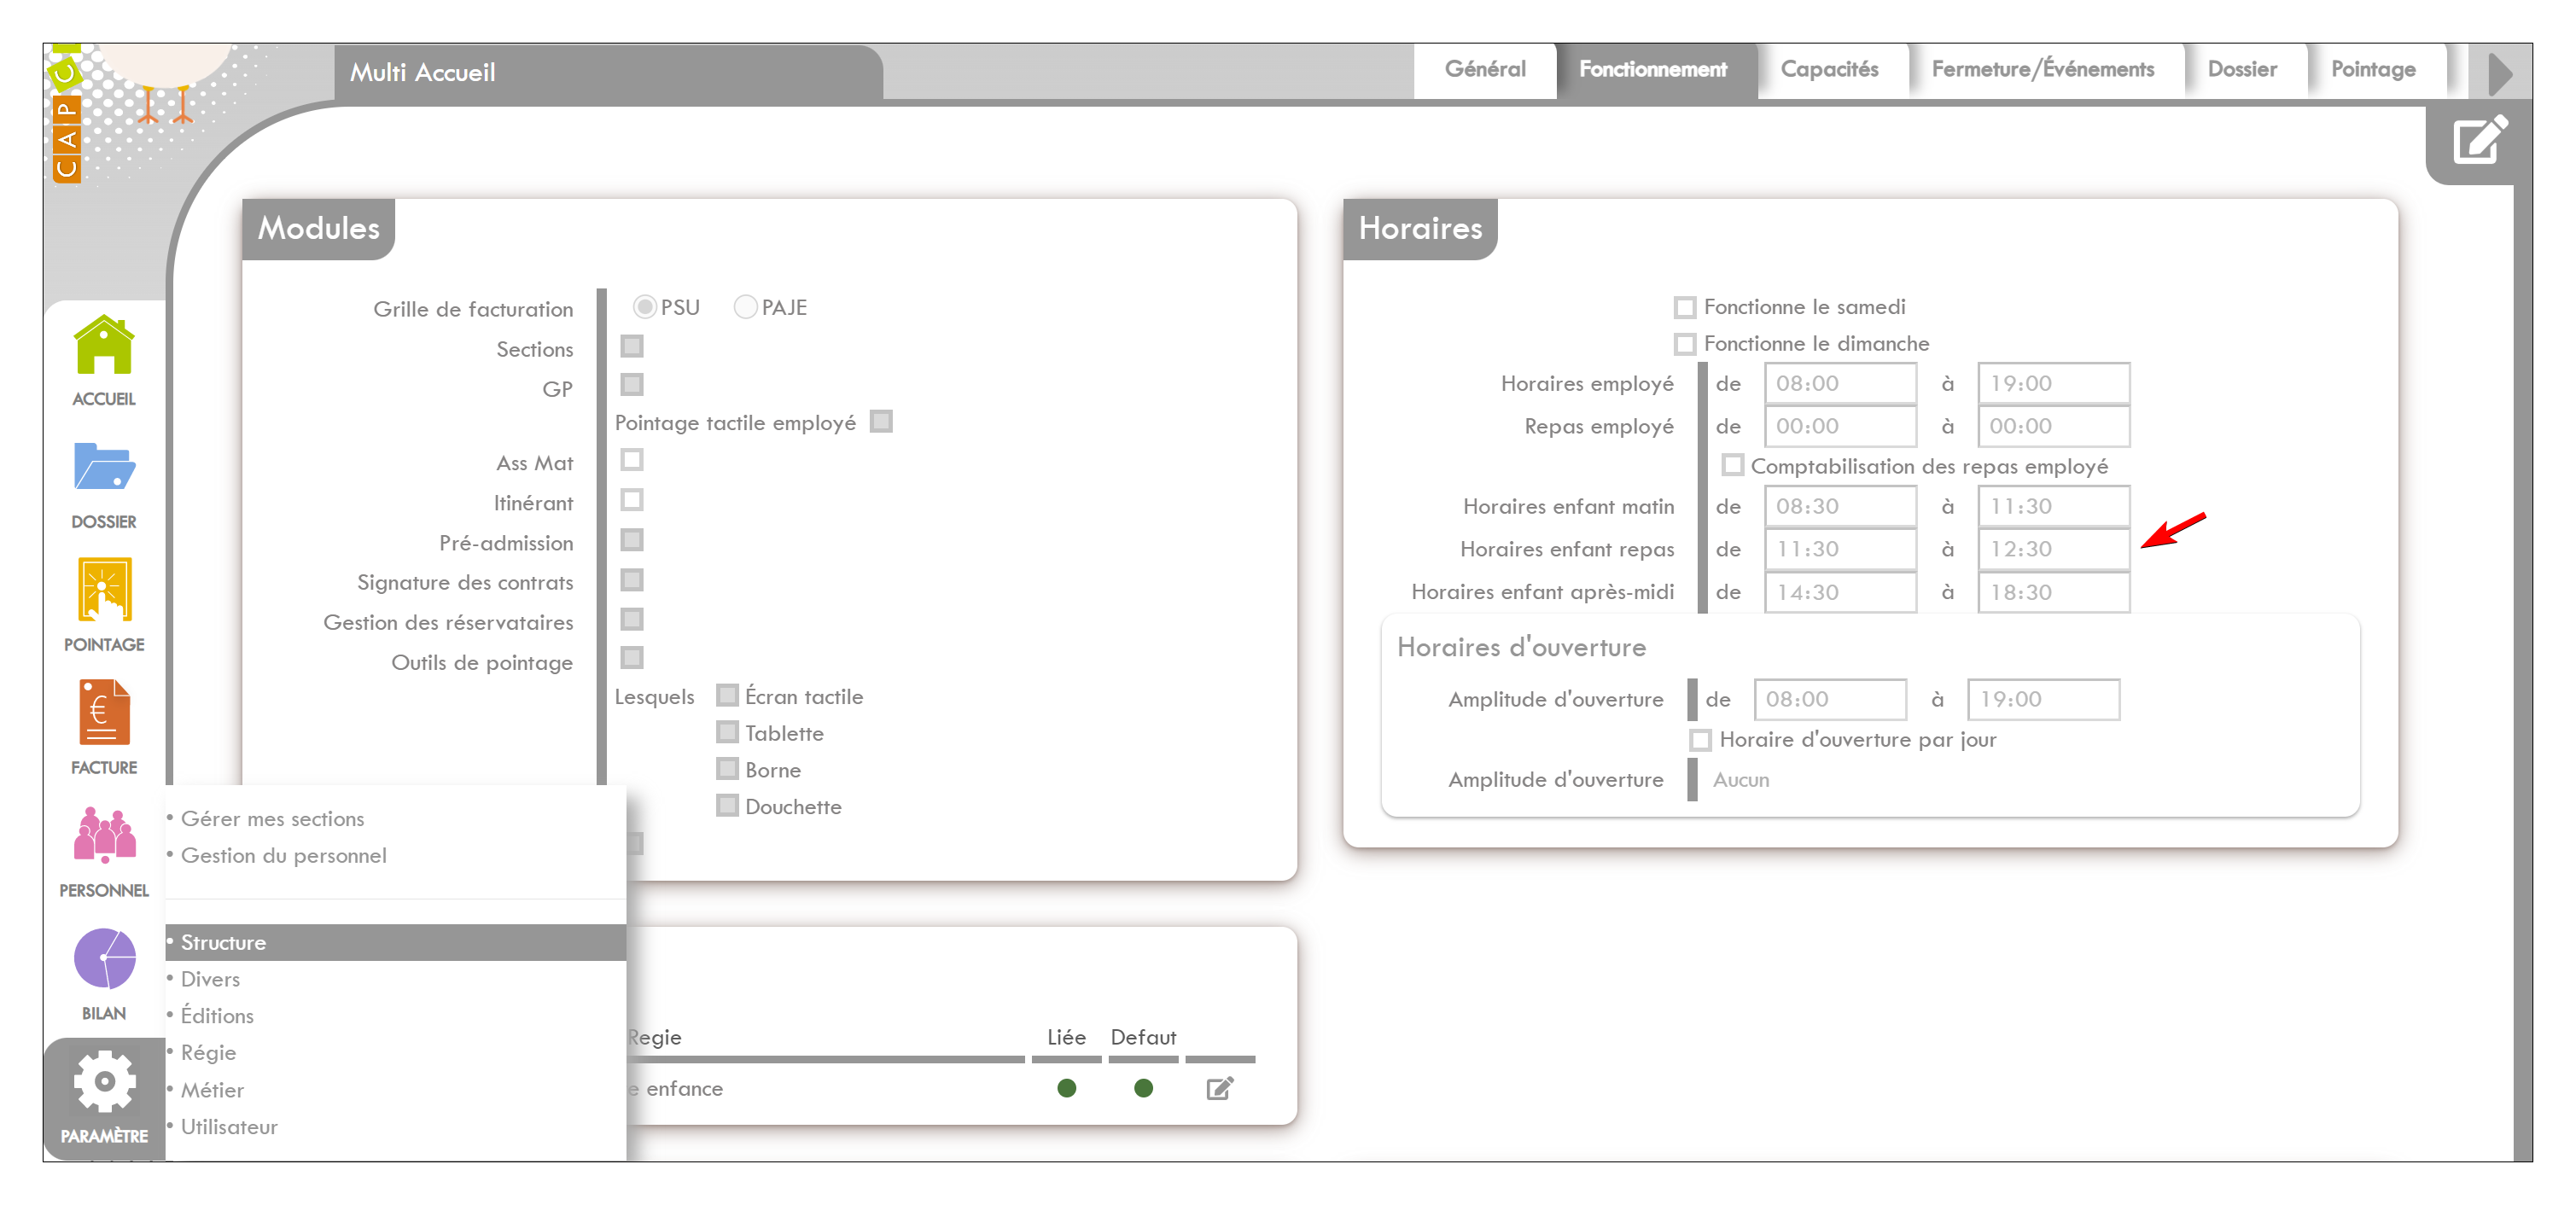Select Divers in the Paramètre menu
The width and height of the screenshot is (2576, 1205).
coord(210,979)
